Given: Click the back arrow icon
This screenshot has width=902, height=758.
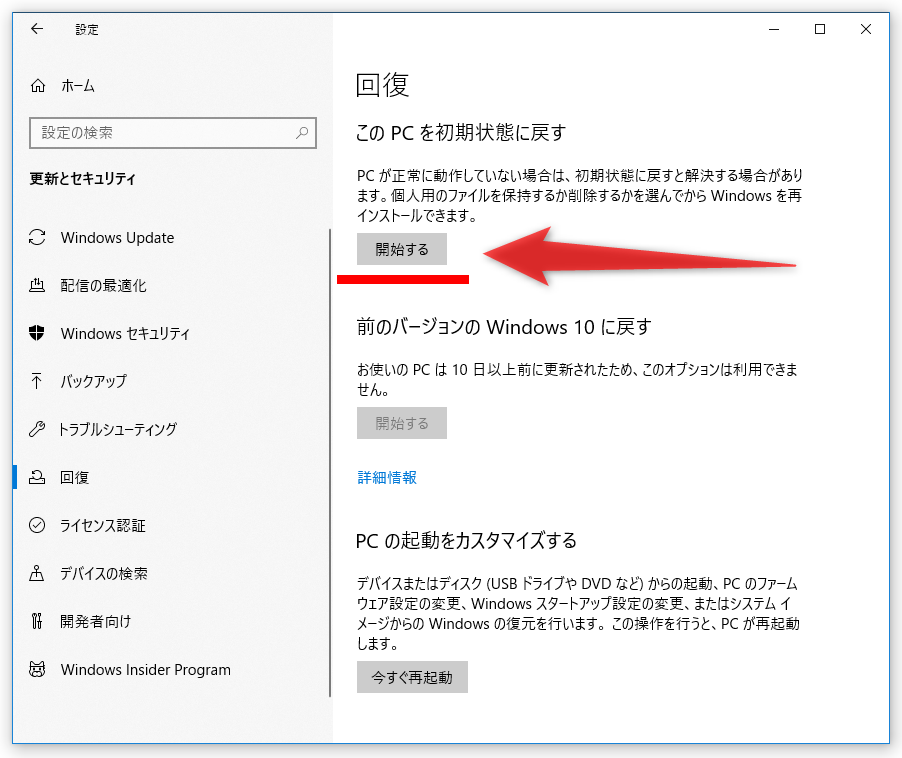Looking at the screenshot, I should tap(37, 29).
